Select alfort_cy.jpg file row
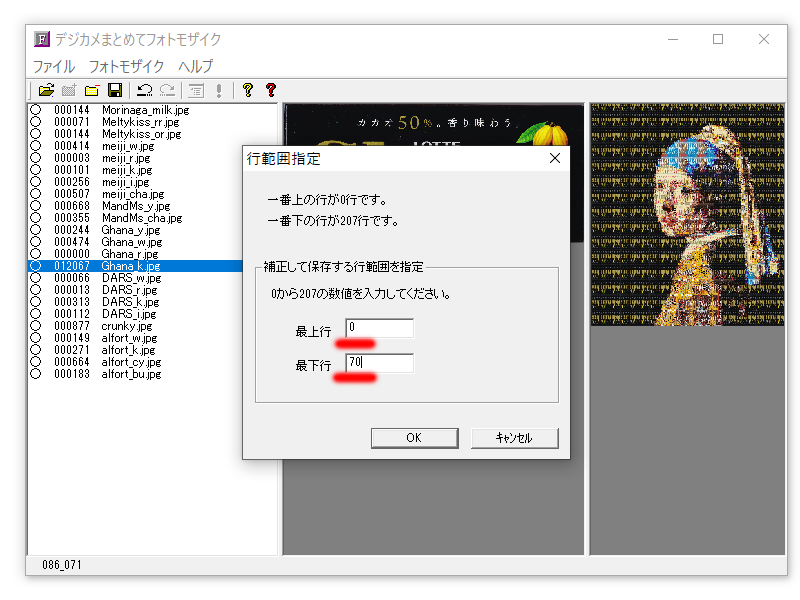 135,362
